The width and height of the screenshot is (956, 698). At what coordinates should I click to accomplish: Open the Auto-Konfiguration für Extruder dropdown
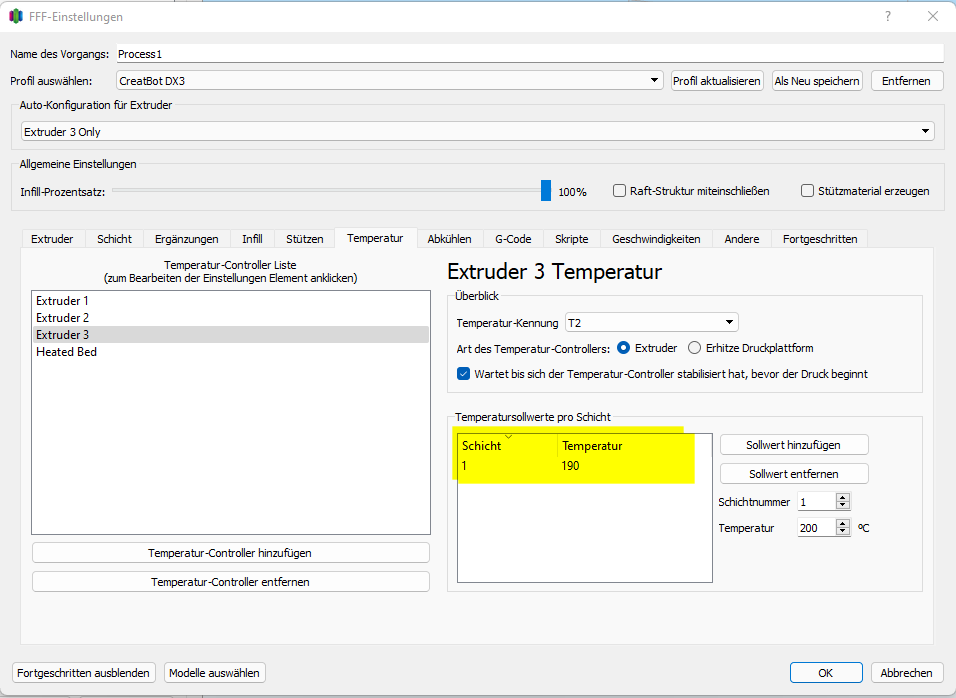(x=478, y=131)
